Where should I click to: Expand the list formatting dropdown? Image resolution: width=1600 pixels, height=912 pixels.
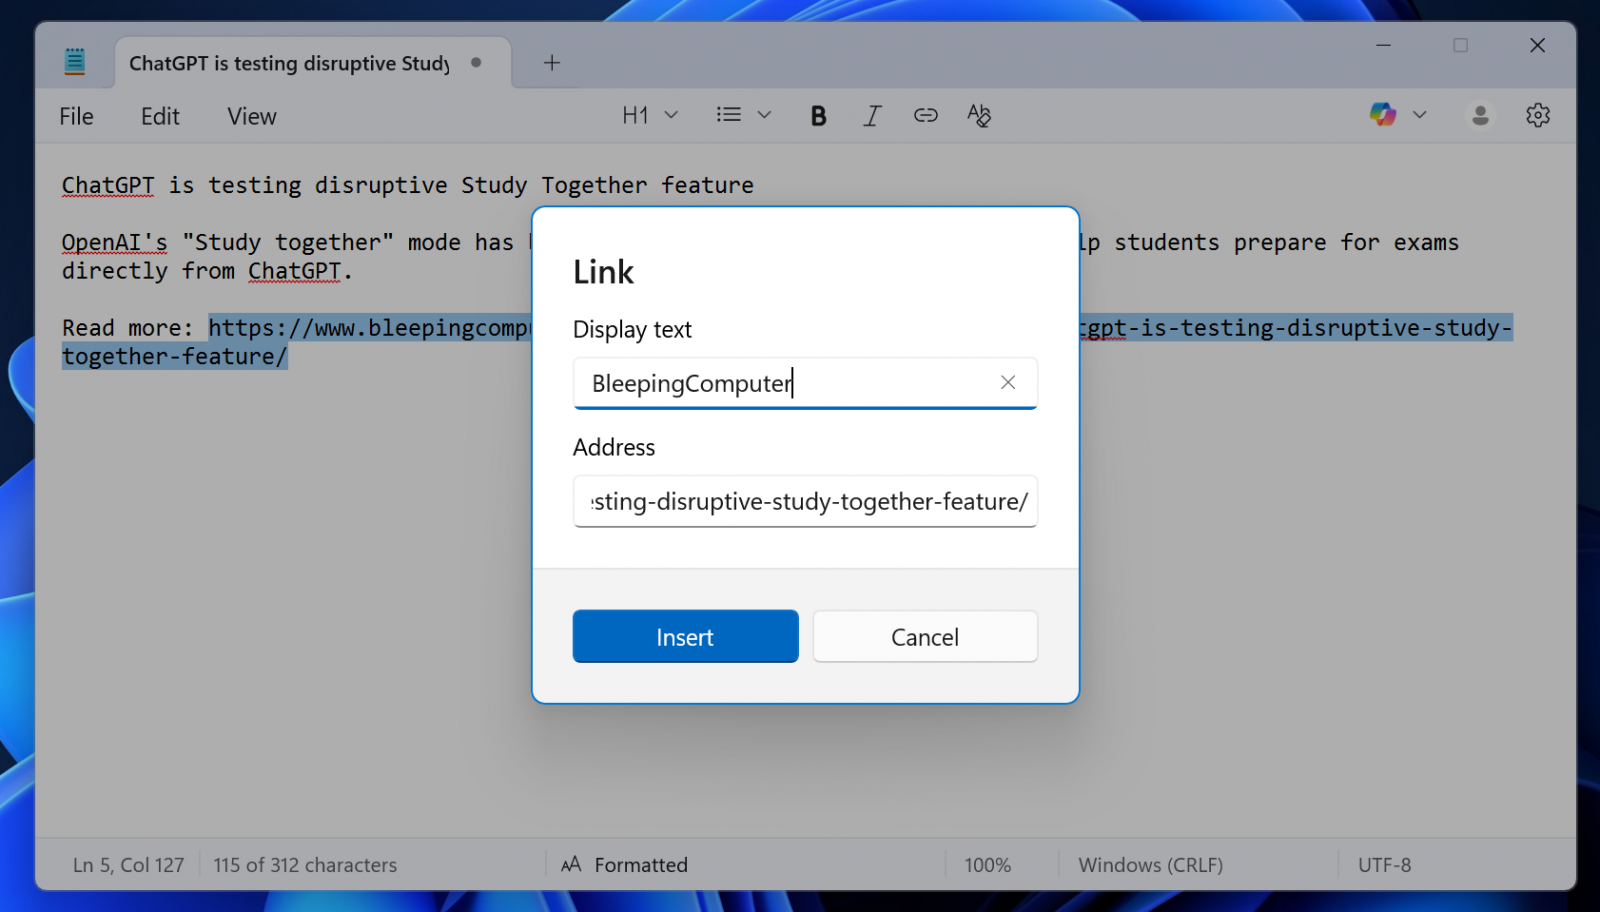(742, 115)
